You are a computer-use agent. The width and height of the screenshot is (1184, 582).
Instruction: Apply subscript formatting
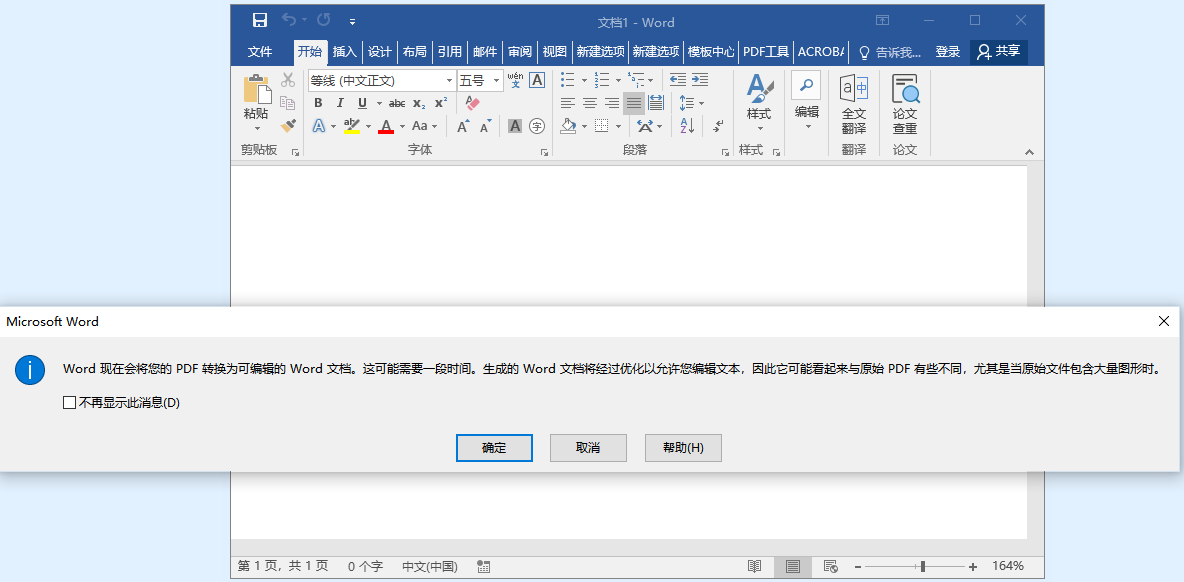pos(419,103)
